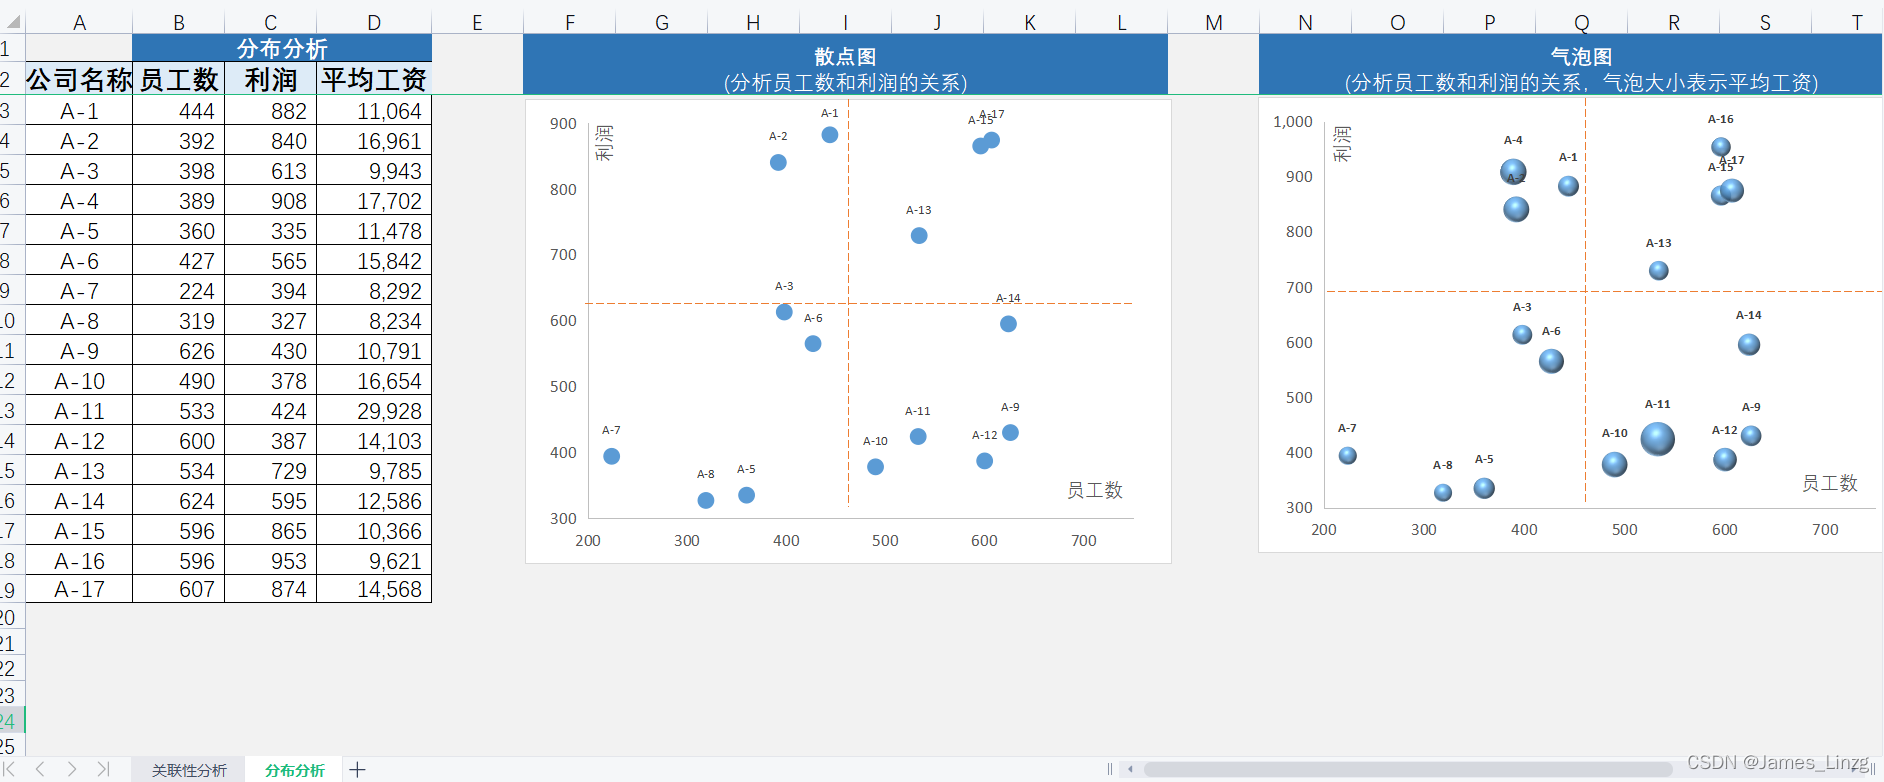Click the 员工数 axis title in bubble chart
Image resolution: width=1884 pixels, height=782 pixels.
[1829, 483]
